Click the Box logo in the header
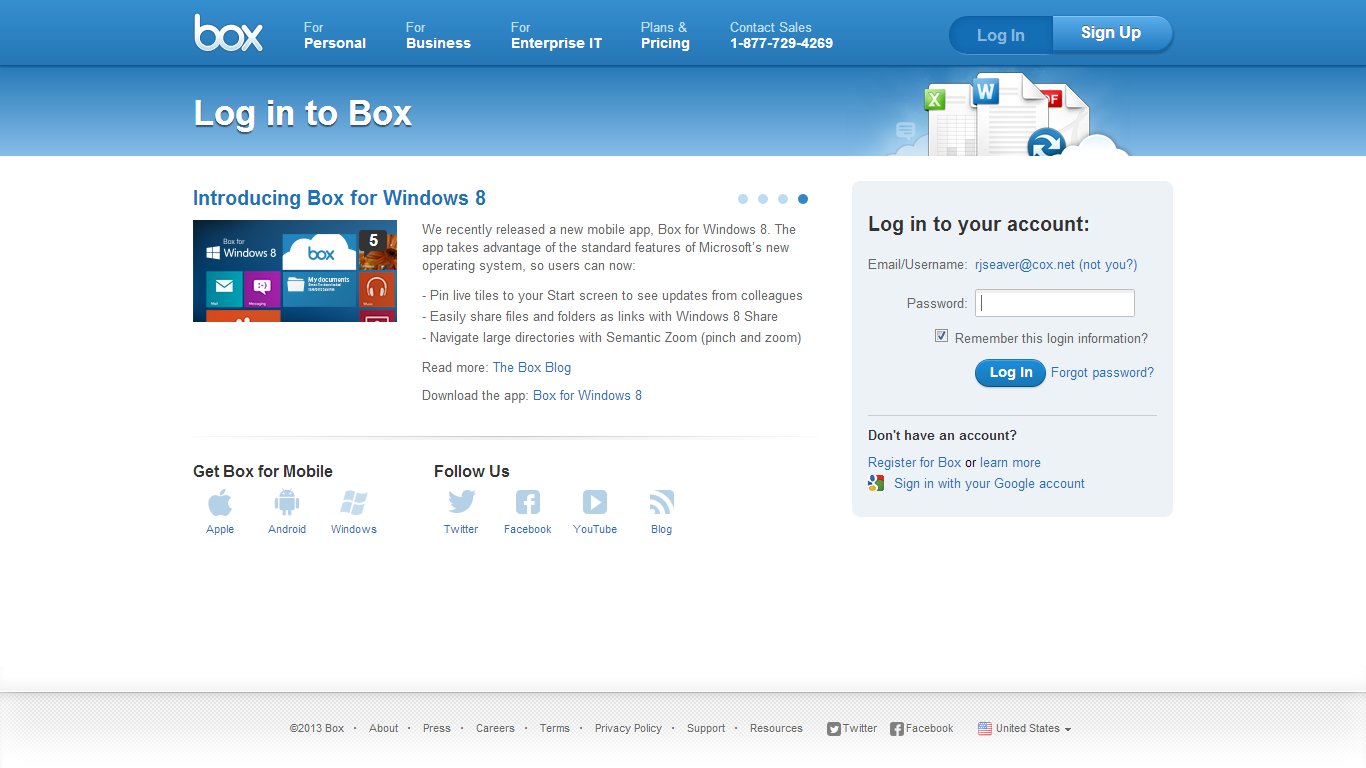 pyautogui.click(x=228, y=33)
